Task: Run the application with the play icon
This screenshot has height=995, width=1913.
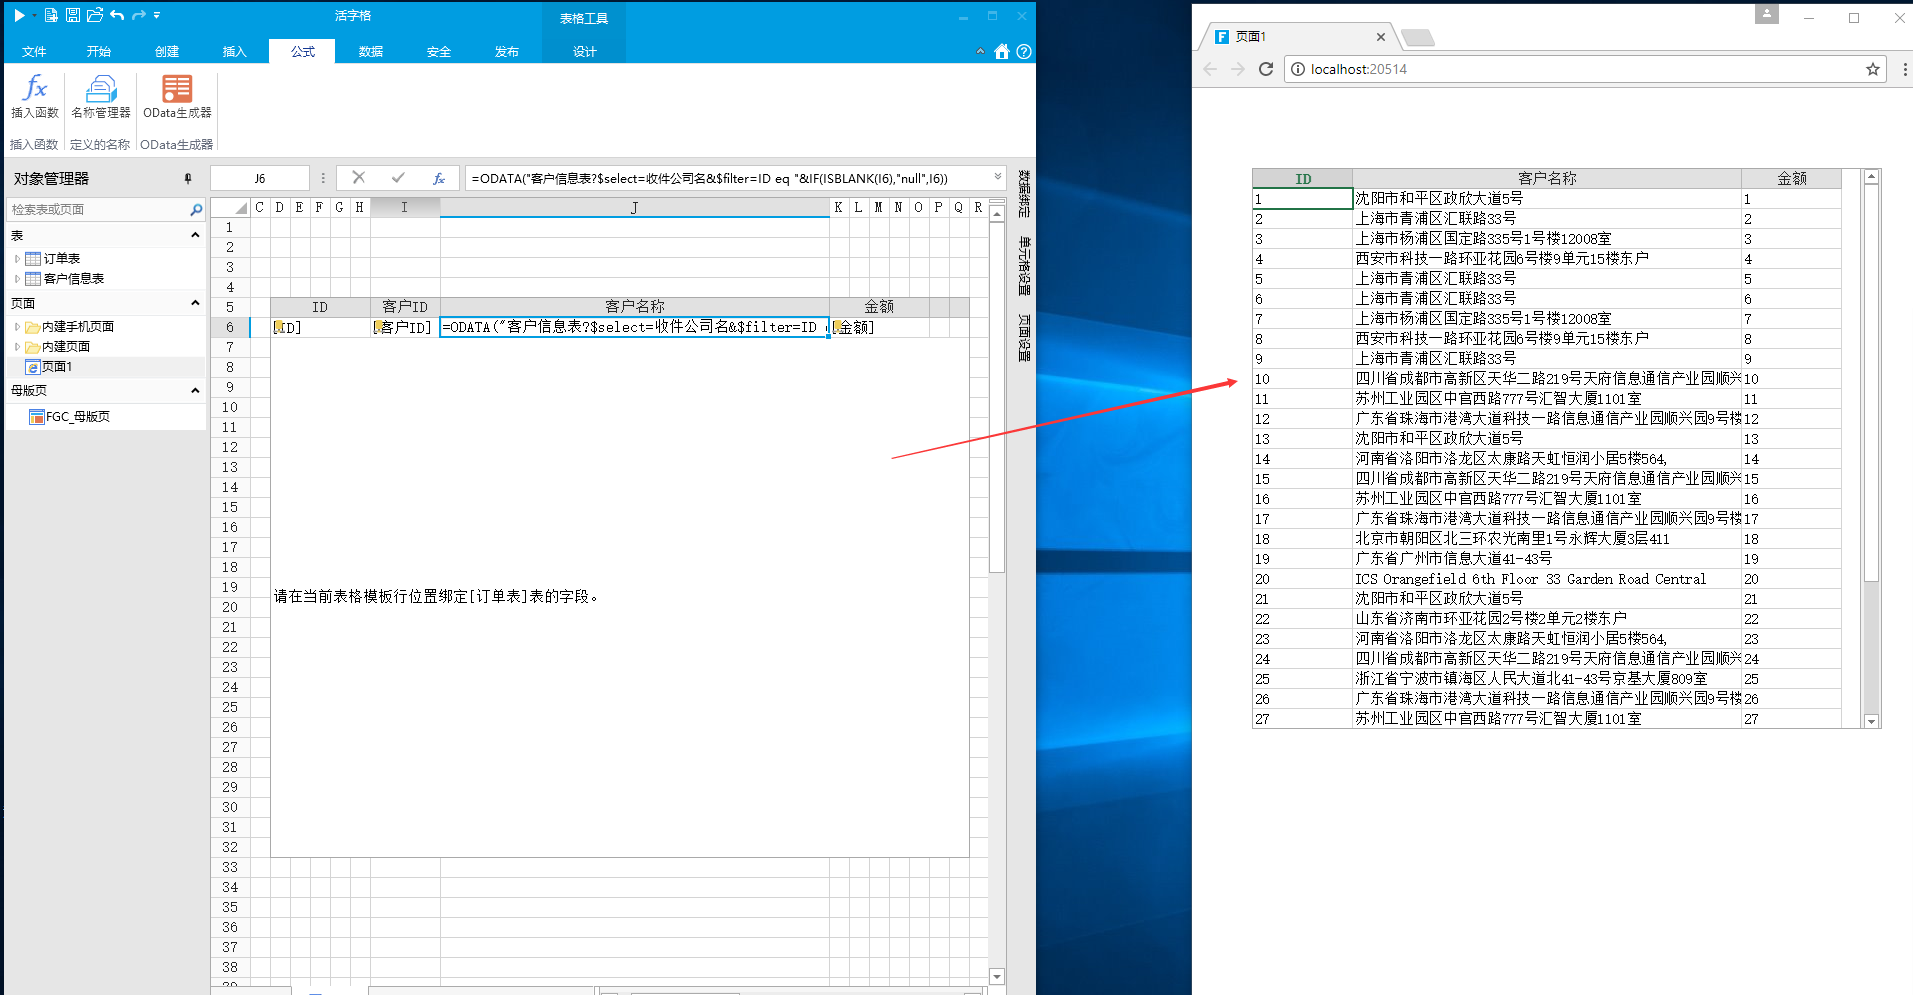Action: pos(19,15)
